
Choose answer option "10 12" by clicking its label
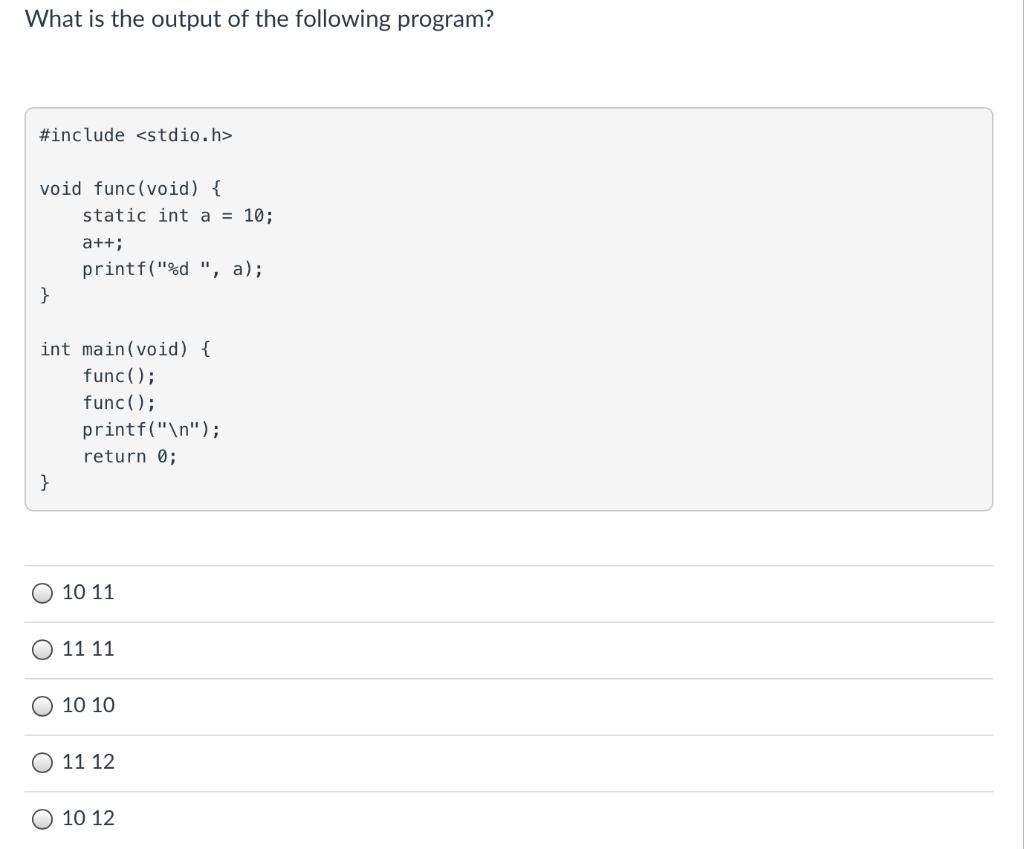point(86,818)
